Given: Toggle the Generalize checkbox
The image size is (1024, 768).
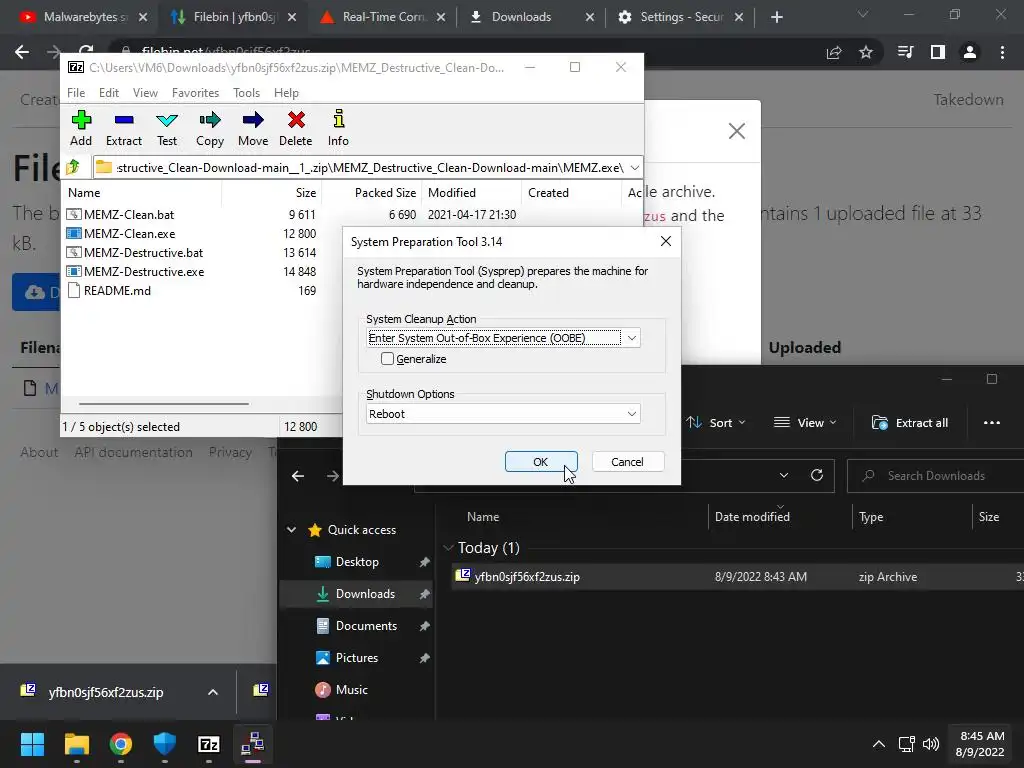Looking at the screenshot, I should 387,359.
